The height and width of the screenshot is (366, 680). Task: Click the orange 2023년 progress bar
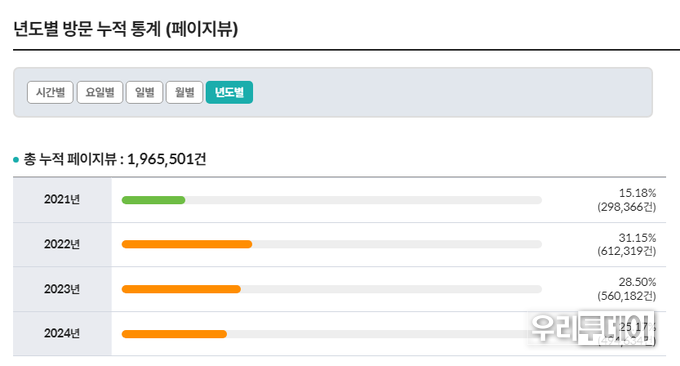click(181, 289)
